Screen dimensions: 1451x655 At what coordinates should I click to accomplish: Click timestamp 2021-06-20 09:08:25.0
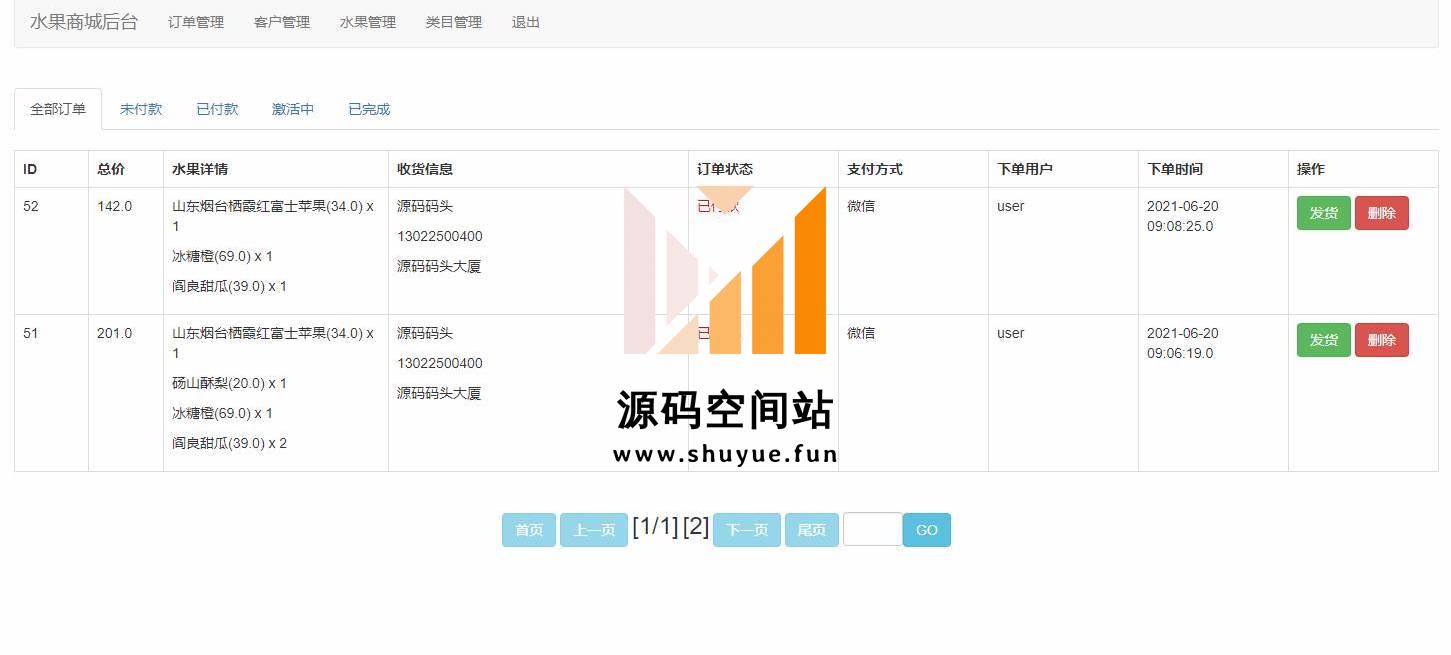pyautogui.click(x=1183, y=216)
